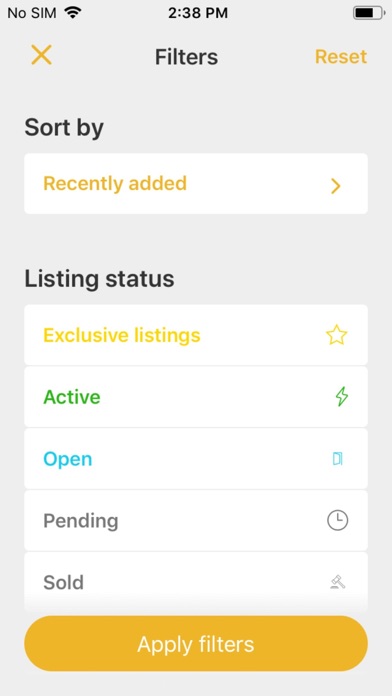Click the battery icon in status bar
Image resolution: width=392 pixels, height=696 pixels.
(x=368, y=13)
